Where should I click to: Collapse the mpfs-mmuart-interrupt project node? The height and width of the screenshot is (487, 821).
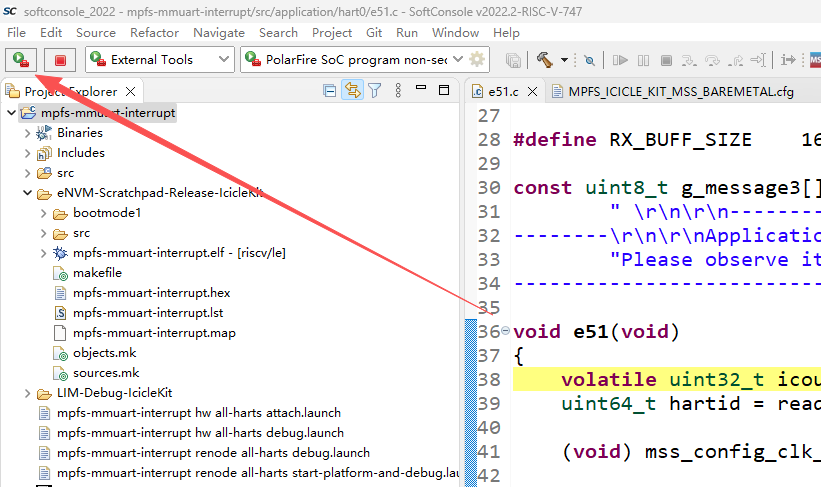11,113
